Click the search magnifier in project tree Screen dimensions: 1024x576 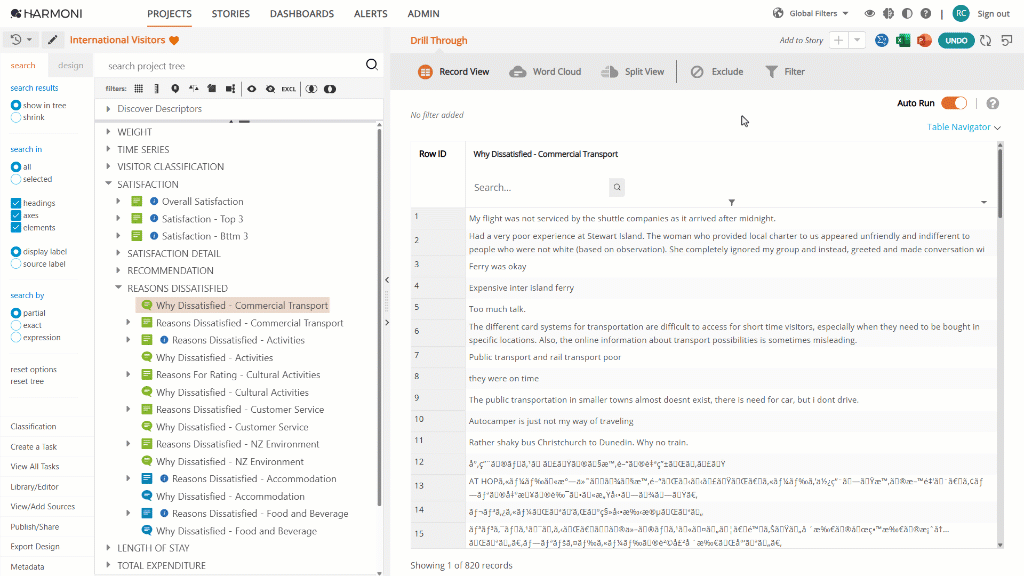[x=372, y=65]
